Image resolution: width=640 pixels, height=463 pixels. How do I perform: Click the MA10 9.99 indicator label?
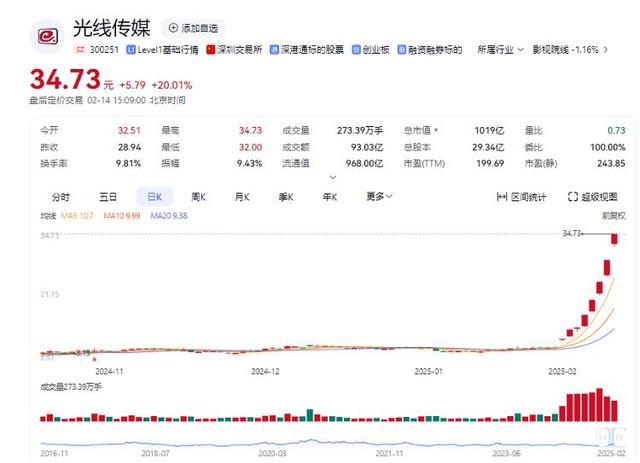coord(122,216)
